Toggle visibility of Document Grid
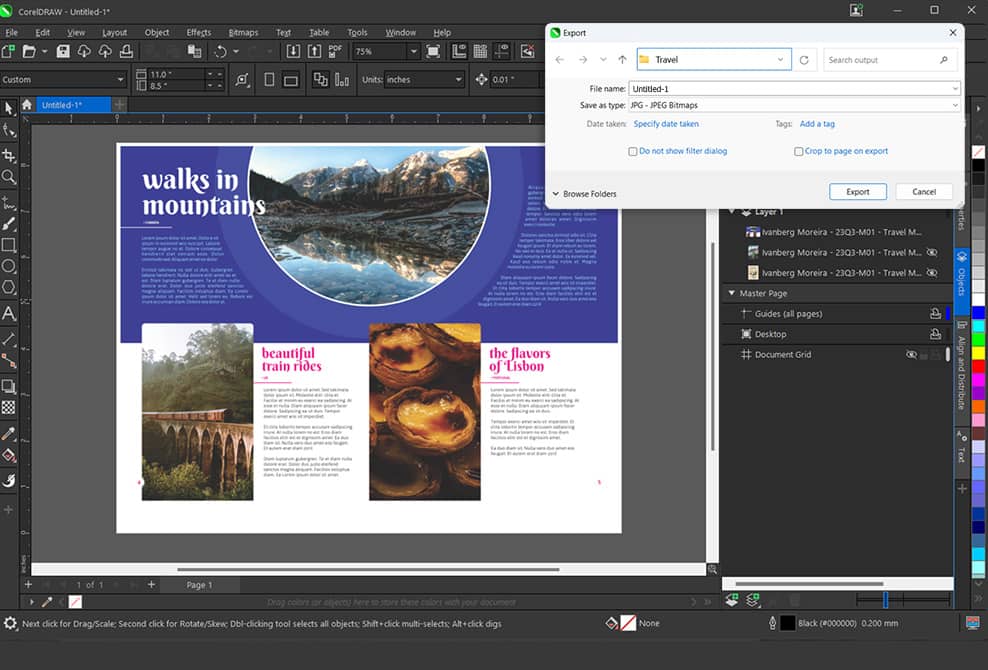The height and width of the screenshot is (670, 988). pyautogui.click(x=911, y=355)
